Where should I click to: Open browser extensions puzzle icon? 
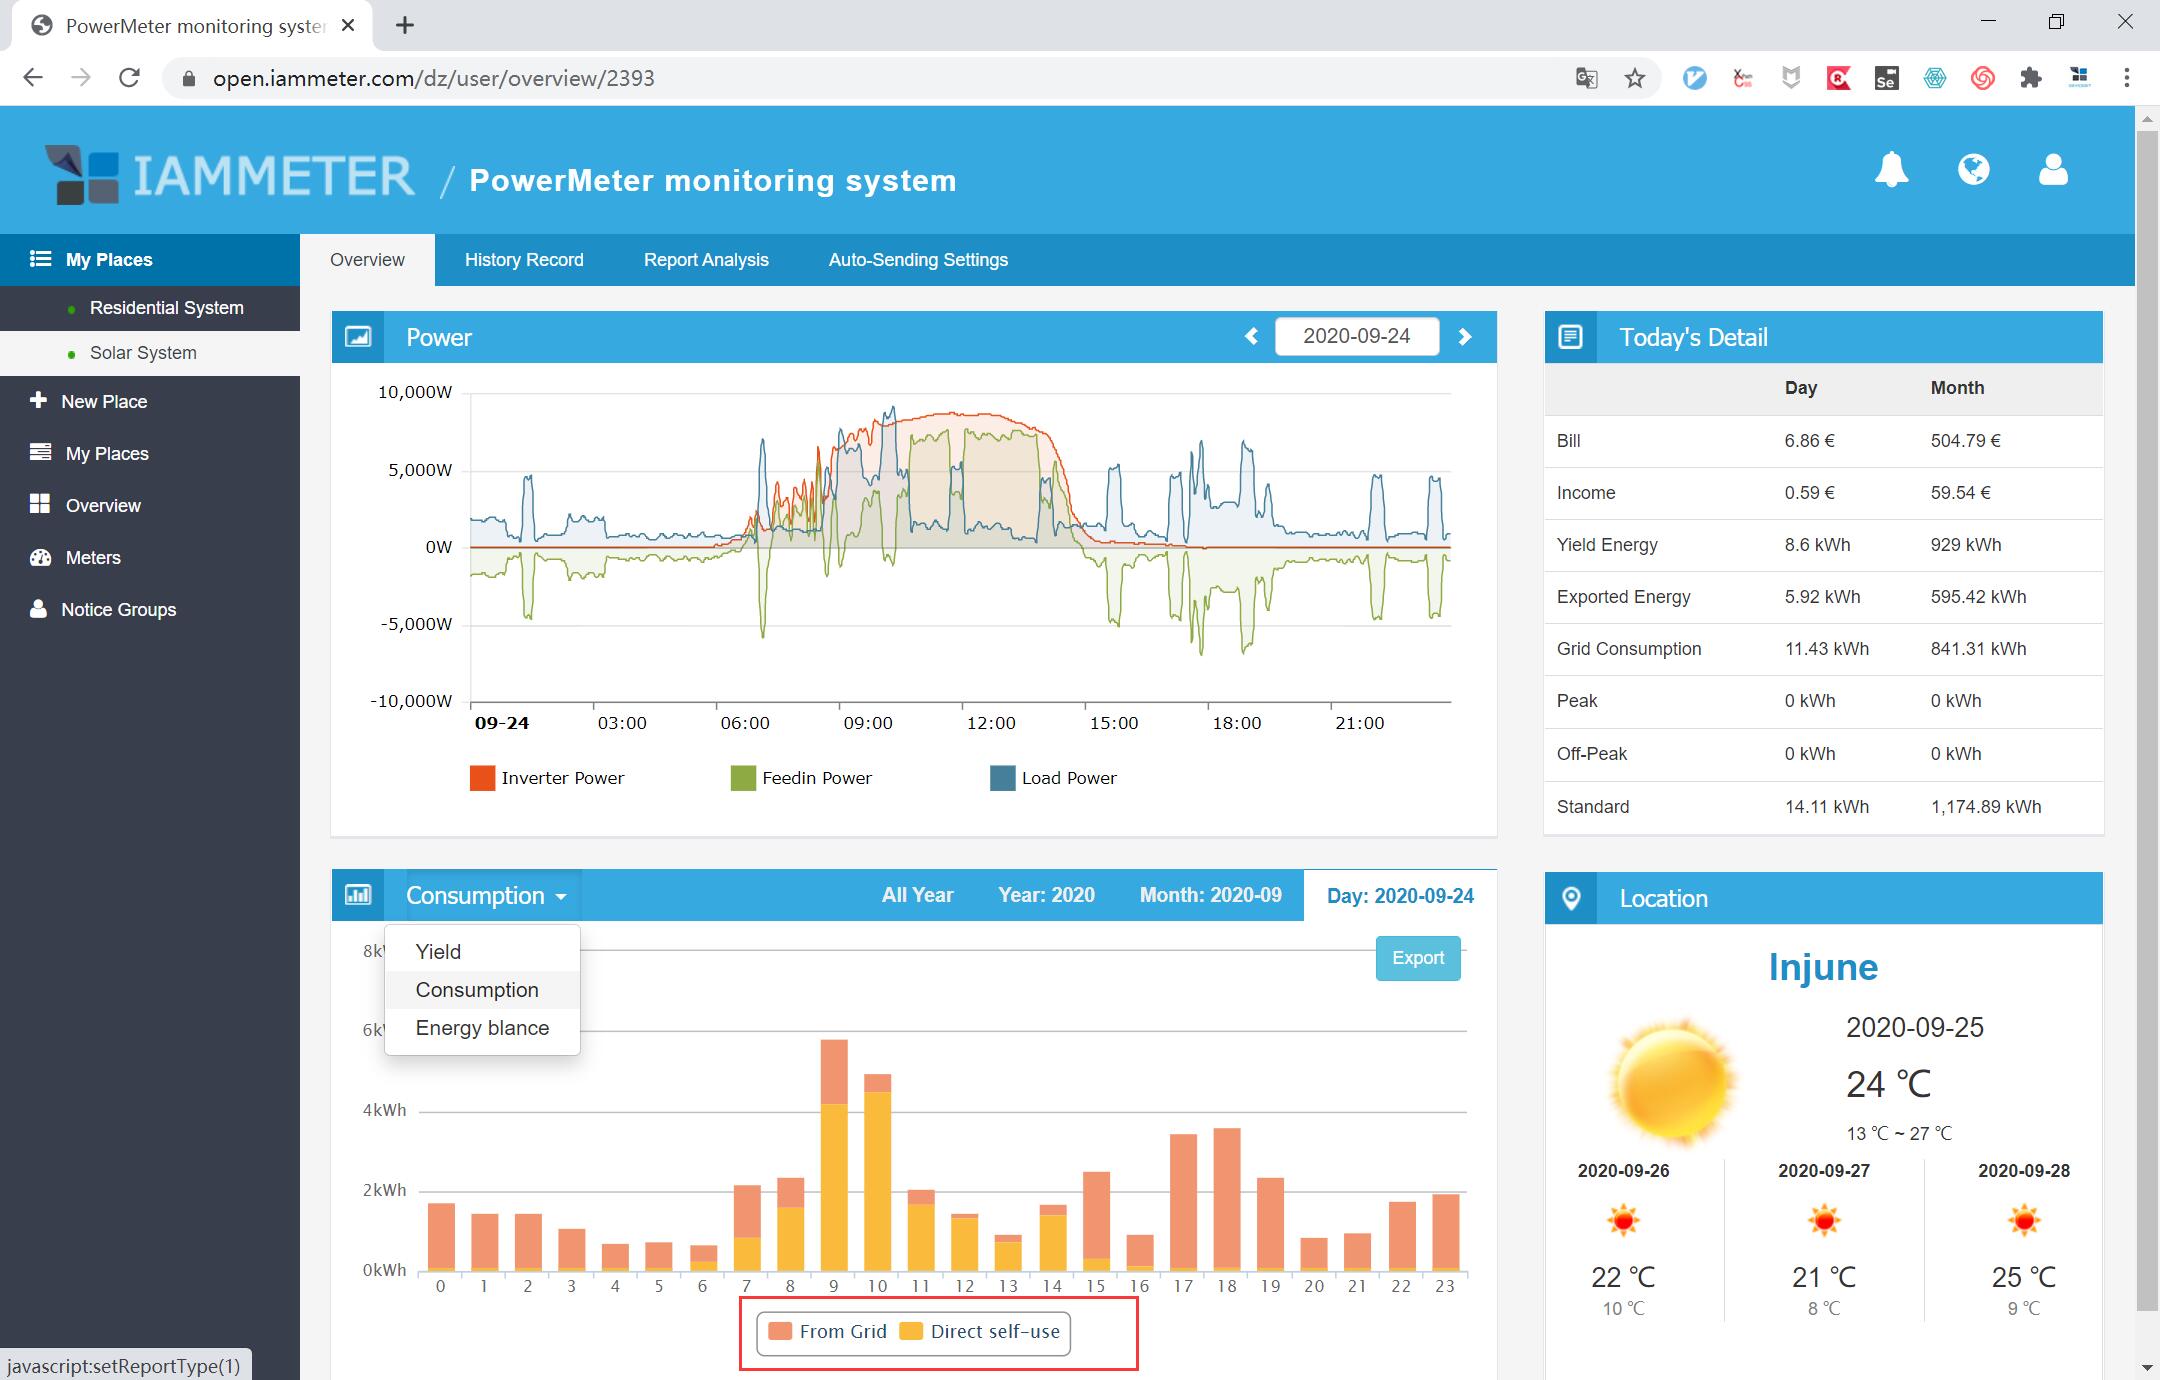(2030, 78)
